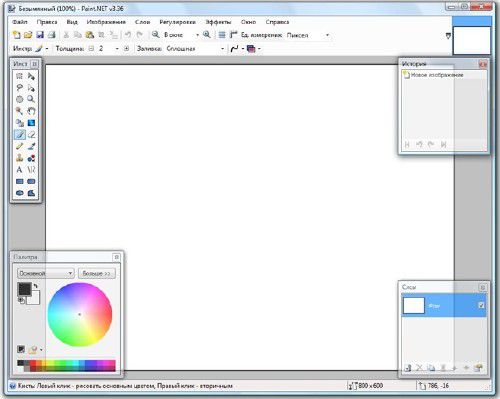
Task: Toggle the pixel grid toolbar icon
Action: (x=222, y=35)
